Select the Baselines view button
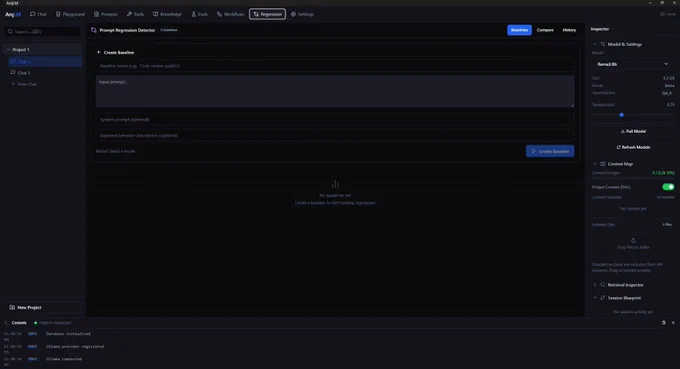680x369 pixels. [x=520, y=30]
